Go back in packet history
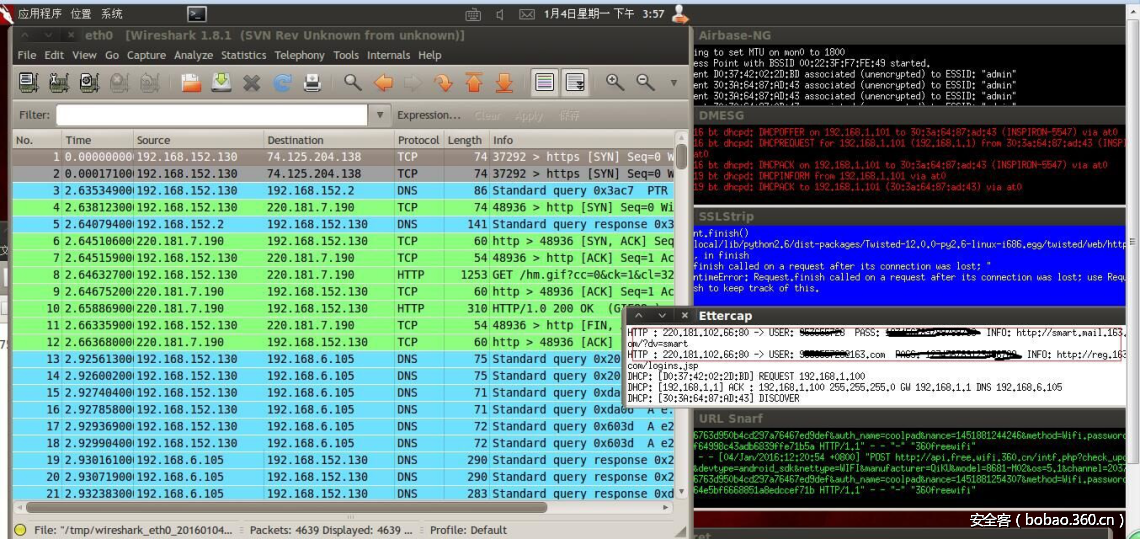The image size is (1140, 539). 383,83
